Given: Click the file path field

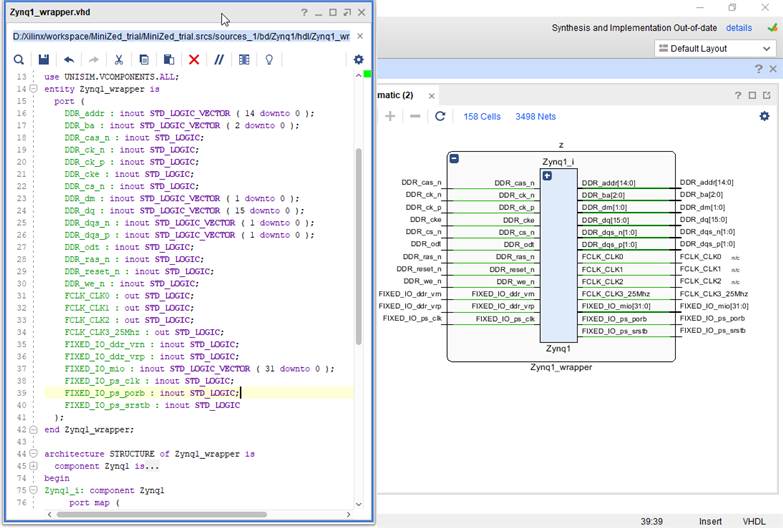Looking at the screenshot, I should tap(181, 36).
